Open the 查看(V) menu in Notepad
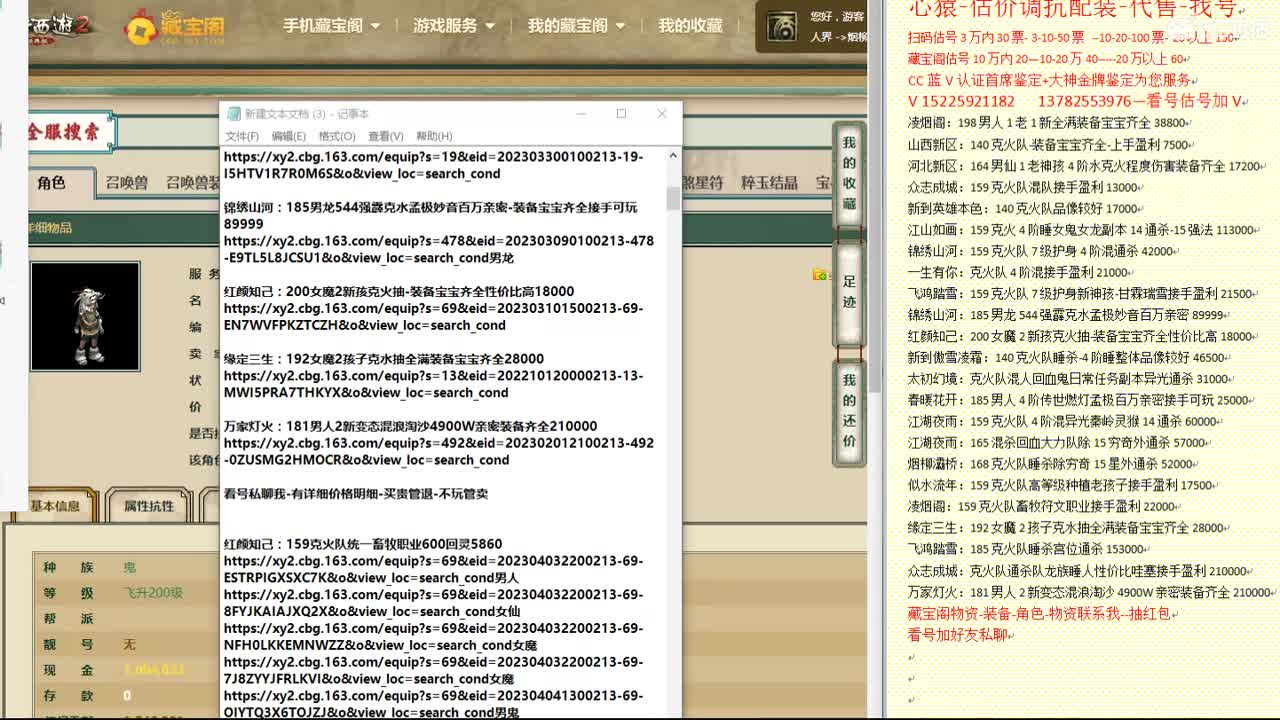 click(385, 136)
